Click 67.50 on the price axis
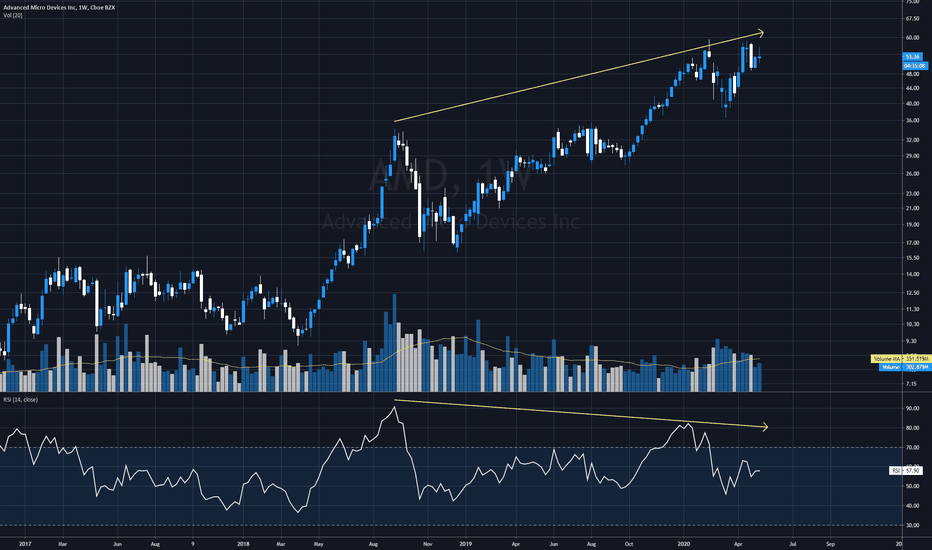Image resolution: width=932 pixels, height=550 pixels. (912, 19)
